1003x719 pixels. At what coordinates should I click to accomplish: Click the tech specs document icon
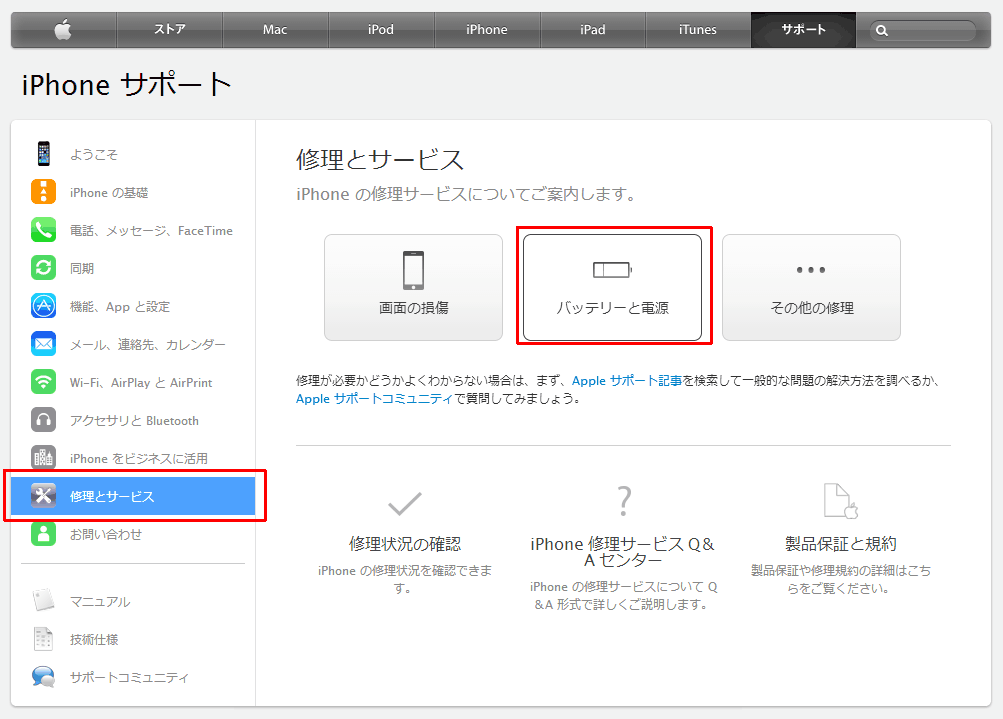tap(43, 638)
